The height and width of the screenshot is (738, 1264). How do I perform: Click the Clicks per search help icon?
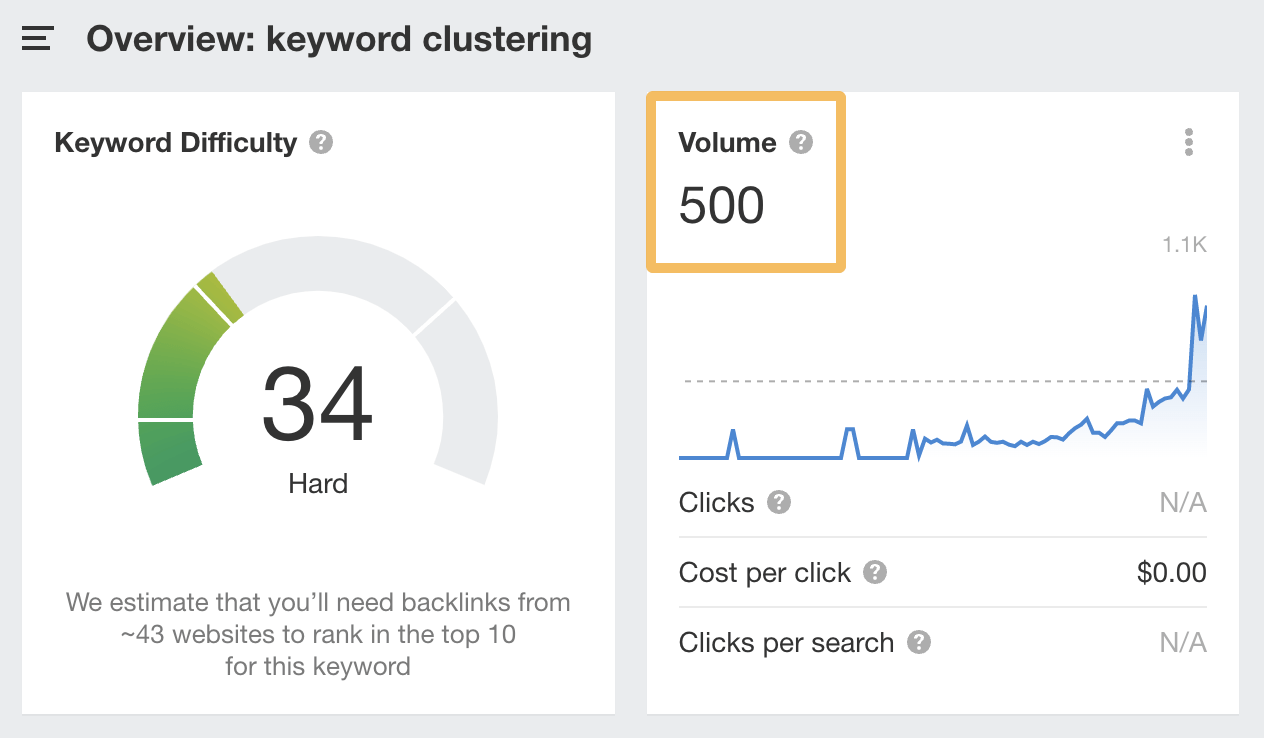(x=920, y=643)
